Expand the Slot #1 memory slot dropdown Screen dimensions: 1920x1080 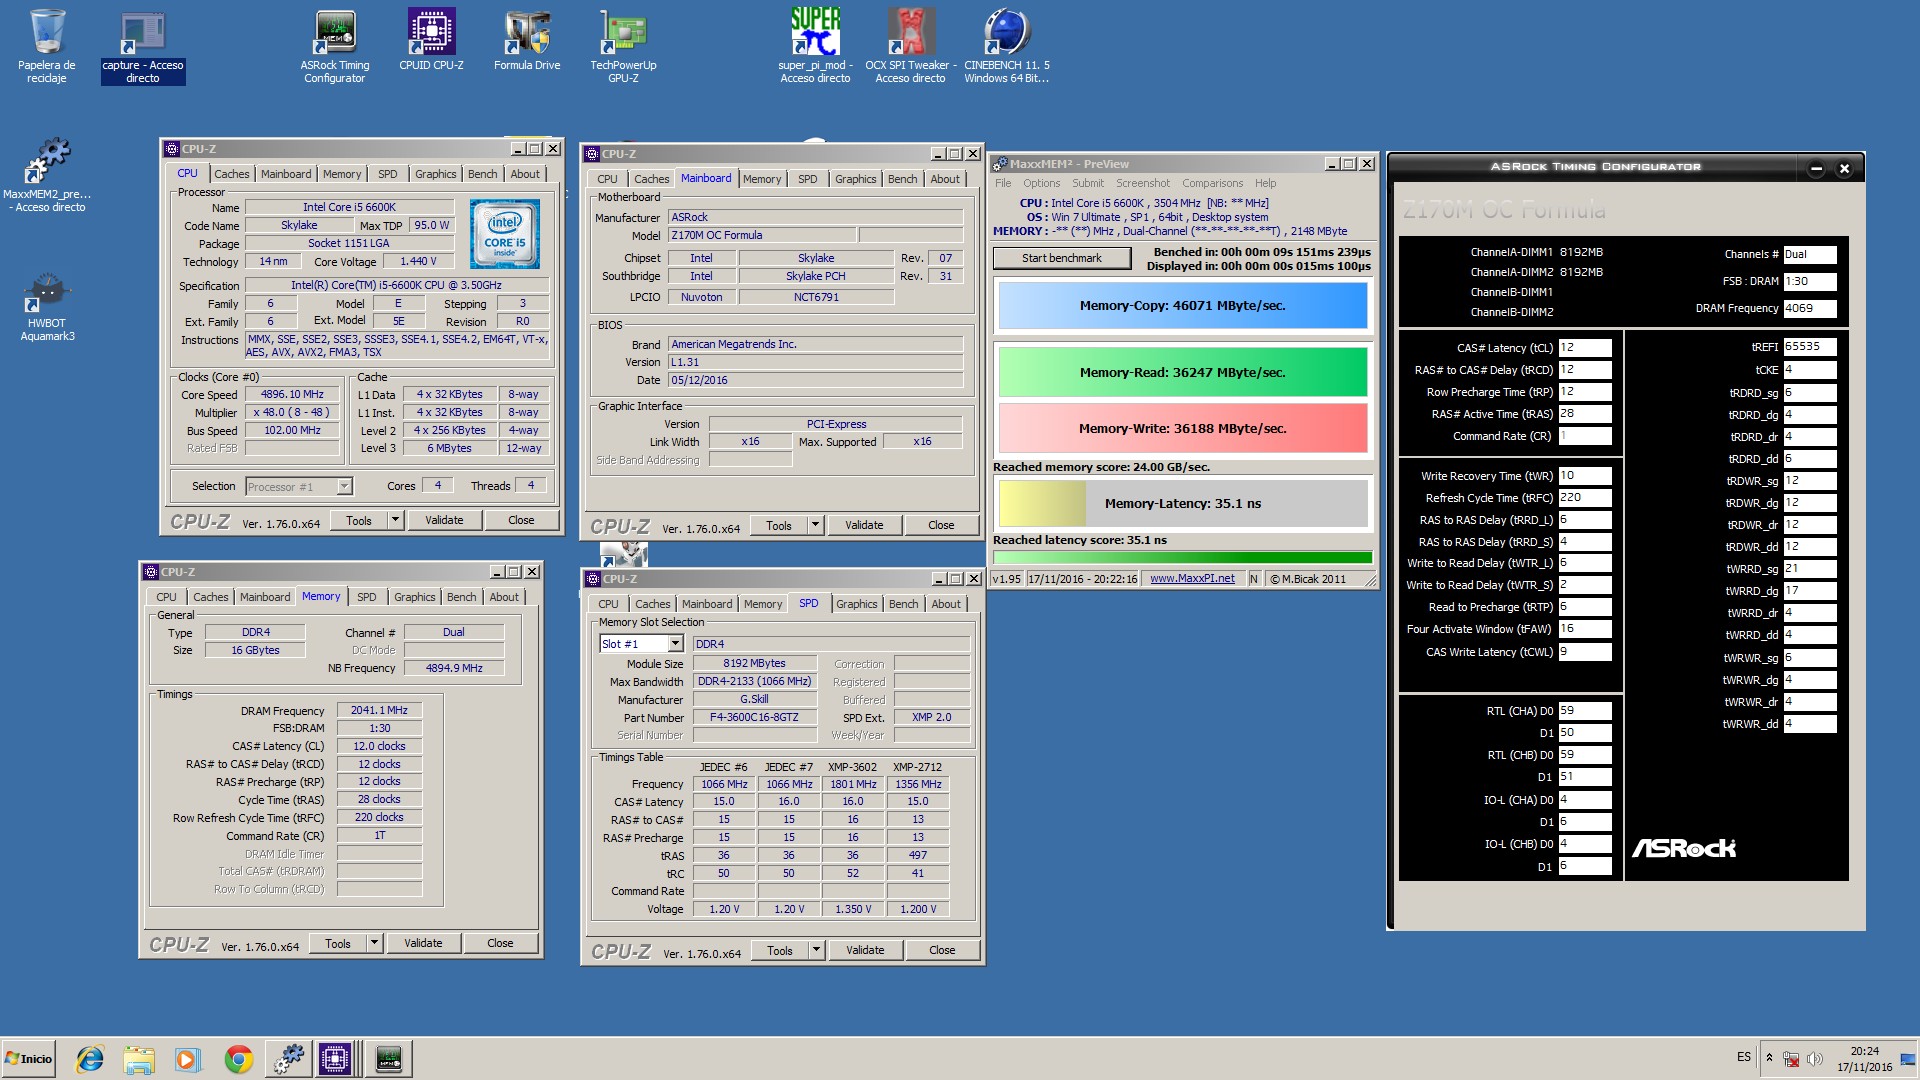(676, 644)
